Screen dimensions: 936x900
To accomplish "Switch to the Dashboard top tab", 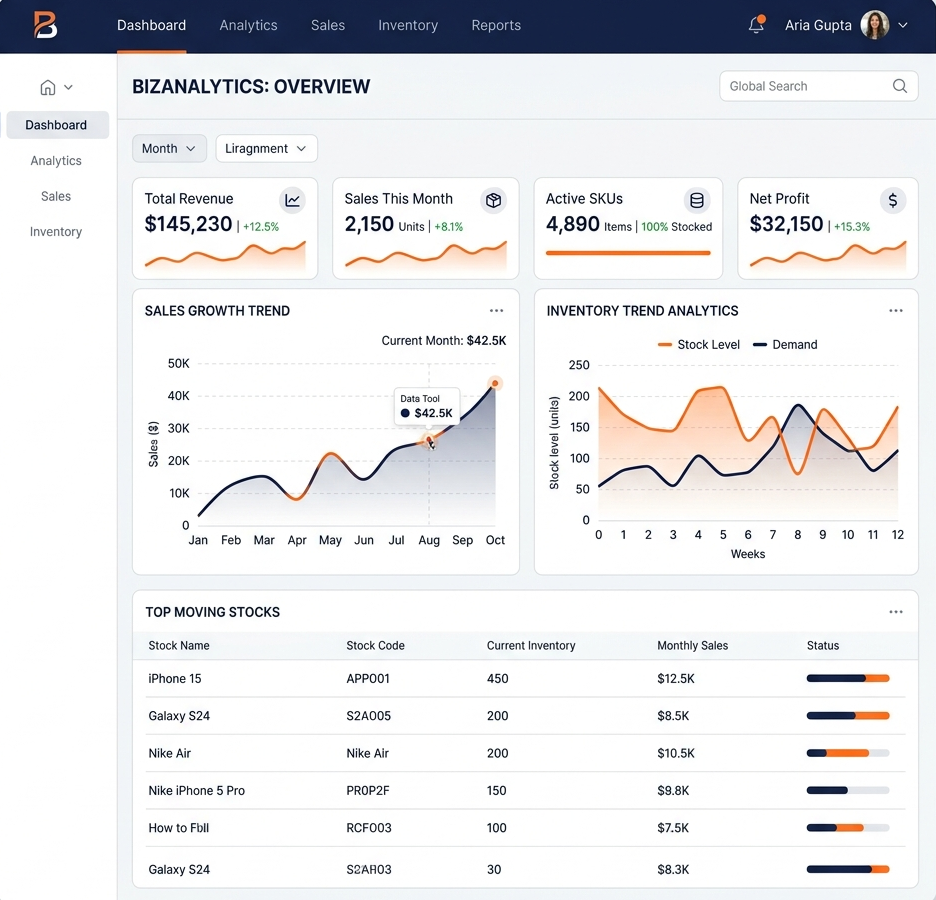I will 152,25.
